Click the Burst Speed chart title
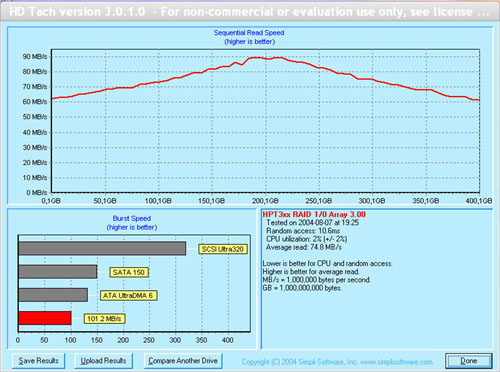500x372 pixels. pyautogui.click(x=132, y=218)
